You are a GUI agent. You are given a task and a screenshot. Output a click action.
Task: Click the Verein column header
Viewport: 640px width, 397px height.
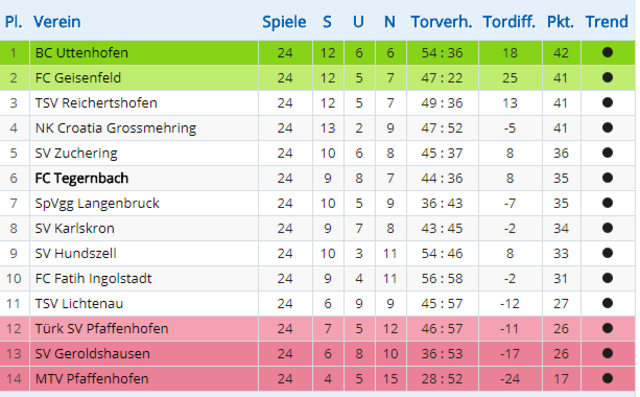pos(57,22)
